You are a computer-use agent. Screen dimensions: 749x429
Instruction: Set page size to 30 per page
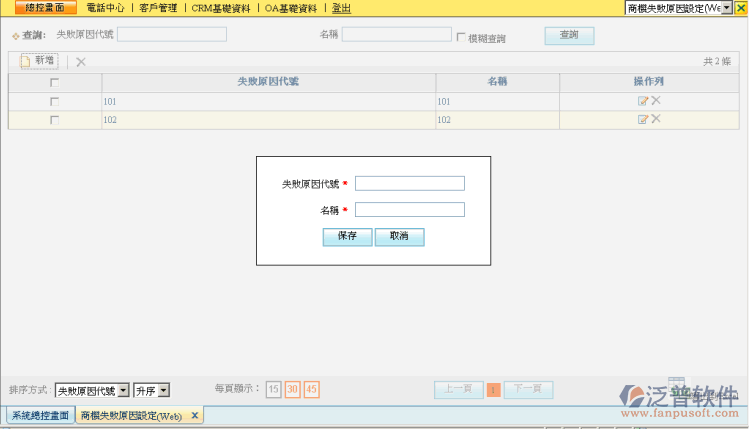tap(292, 389)
